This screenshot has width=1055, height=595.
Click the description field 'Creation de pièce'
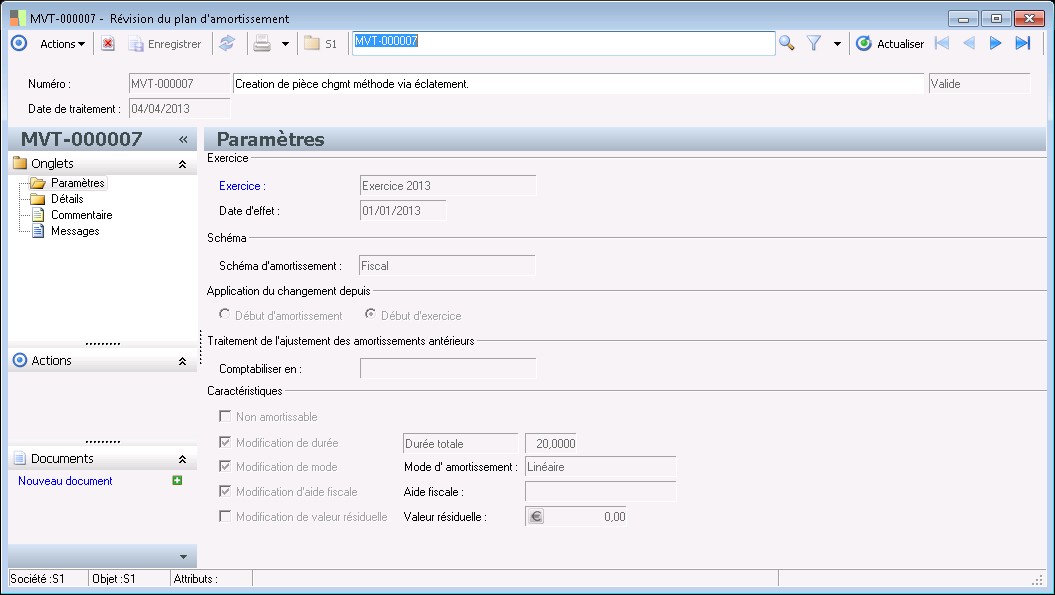(x=578, y=83)
